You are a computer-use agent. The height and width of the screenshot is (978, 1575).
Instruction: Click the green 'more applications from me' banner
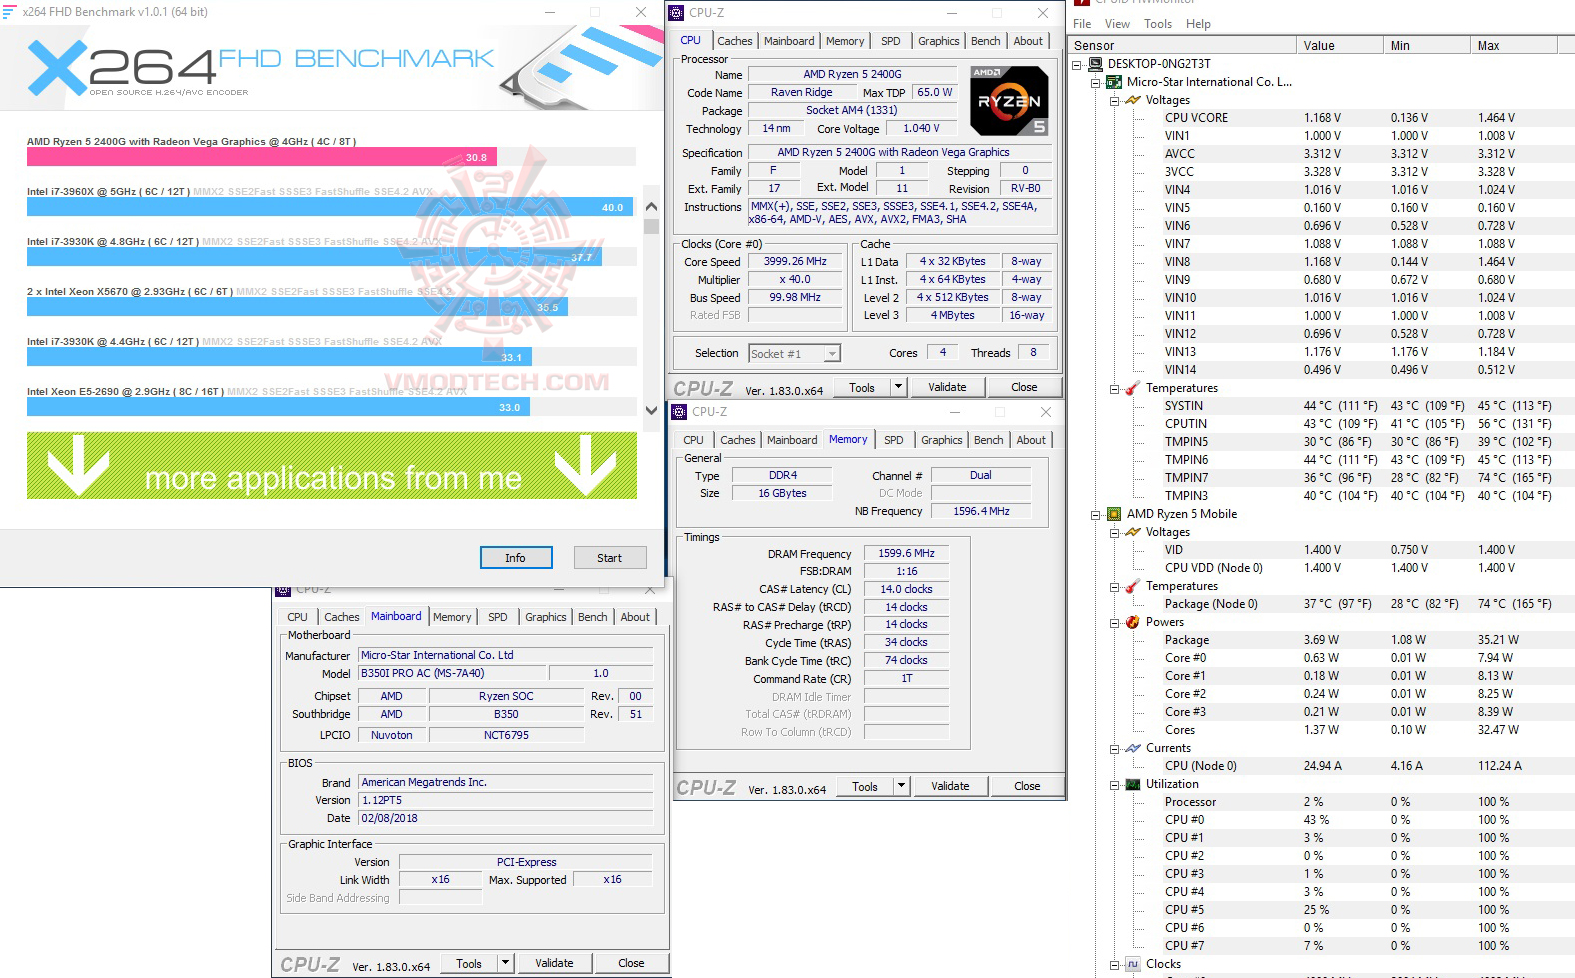[x=332, y=466]
